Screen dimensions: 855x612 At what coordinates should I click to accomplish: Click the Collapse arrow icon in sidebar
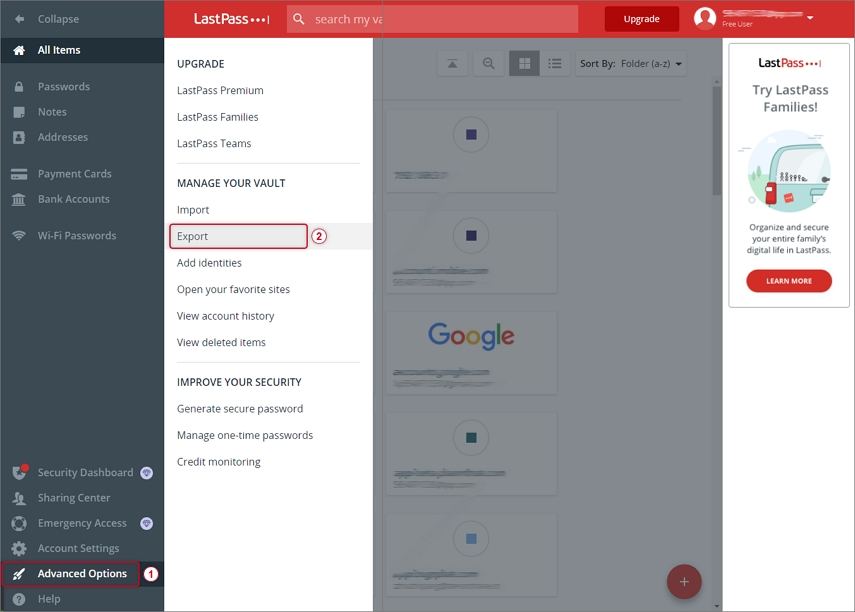click(x=20, y=19)
